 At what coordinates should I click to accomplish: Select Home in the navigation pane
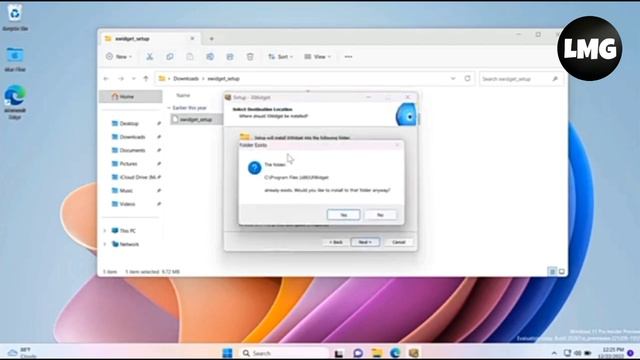(131, 97)
